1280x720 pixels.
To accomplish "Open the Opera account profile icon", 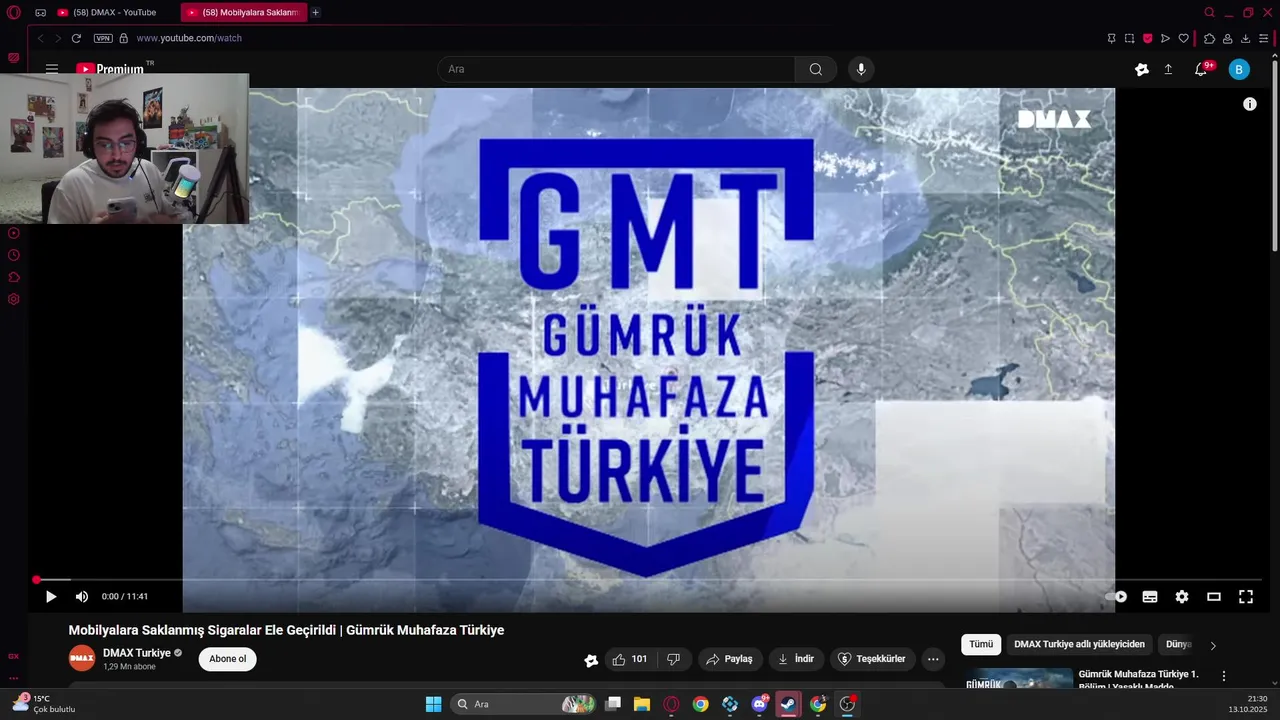I will [1227, 38].
